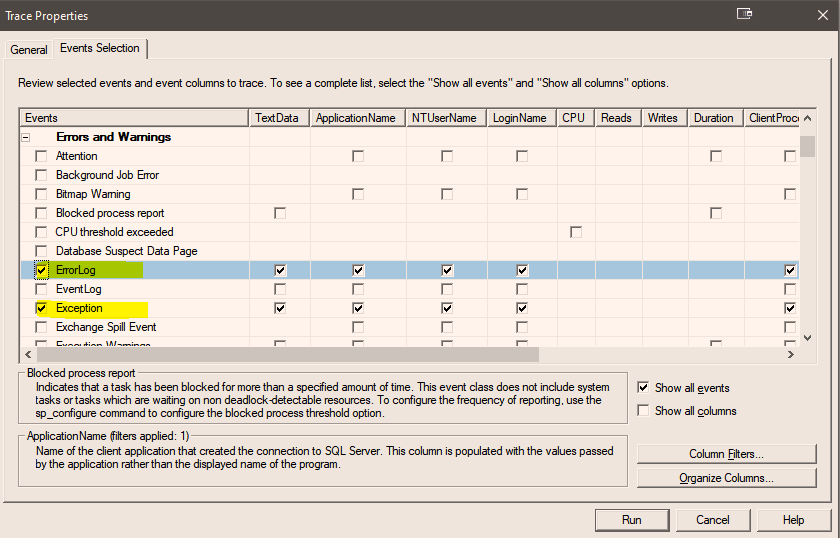Uncheck ApplicationName for the ErrorLog row
The image size is (840, 538).
(358, 270)
